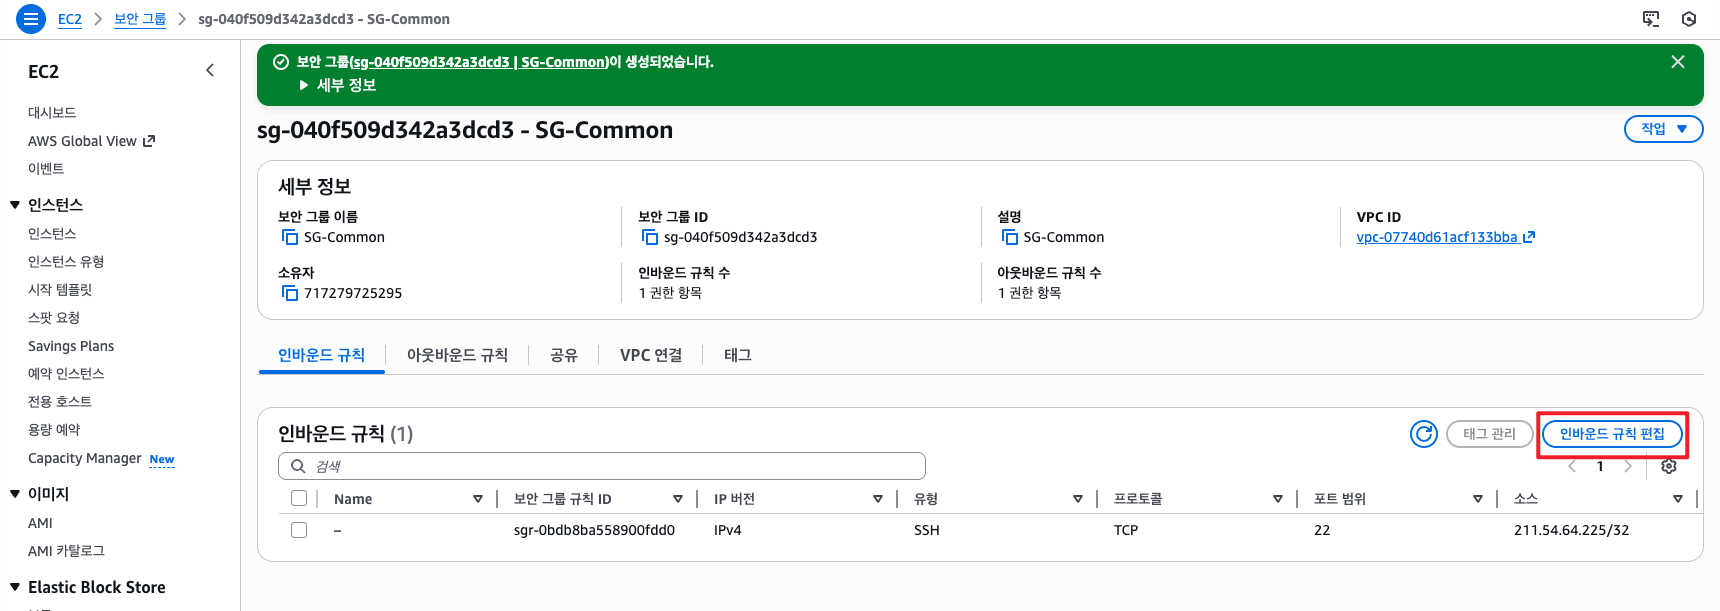Viewport: 1720px width, 611px height.
Task: Open 예약 인스턴스 in sidebar
Action: (x=66, y=374)
